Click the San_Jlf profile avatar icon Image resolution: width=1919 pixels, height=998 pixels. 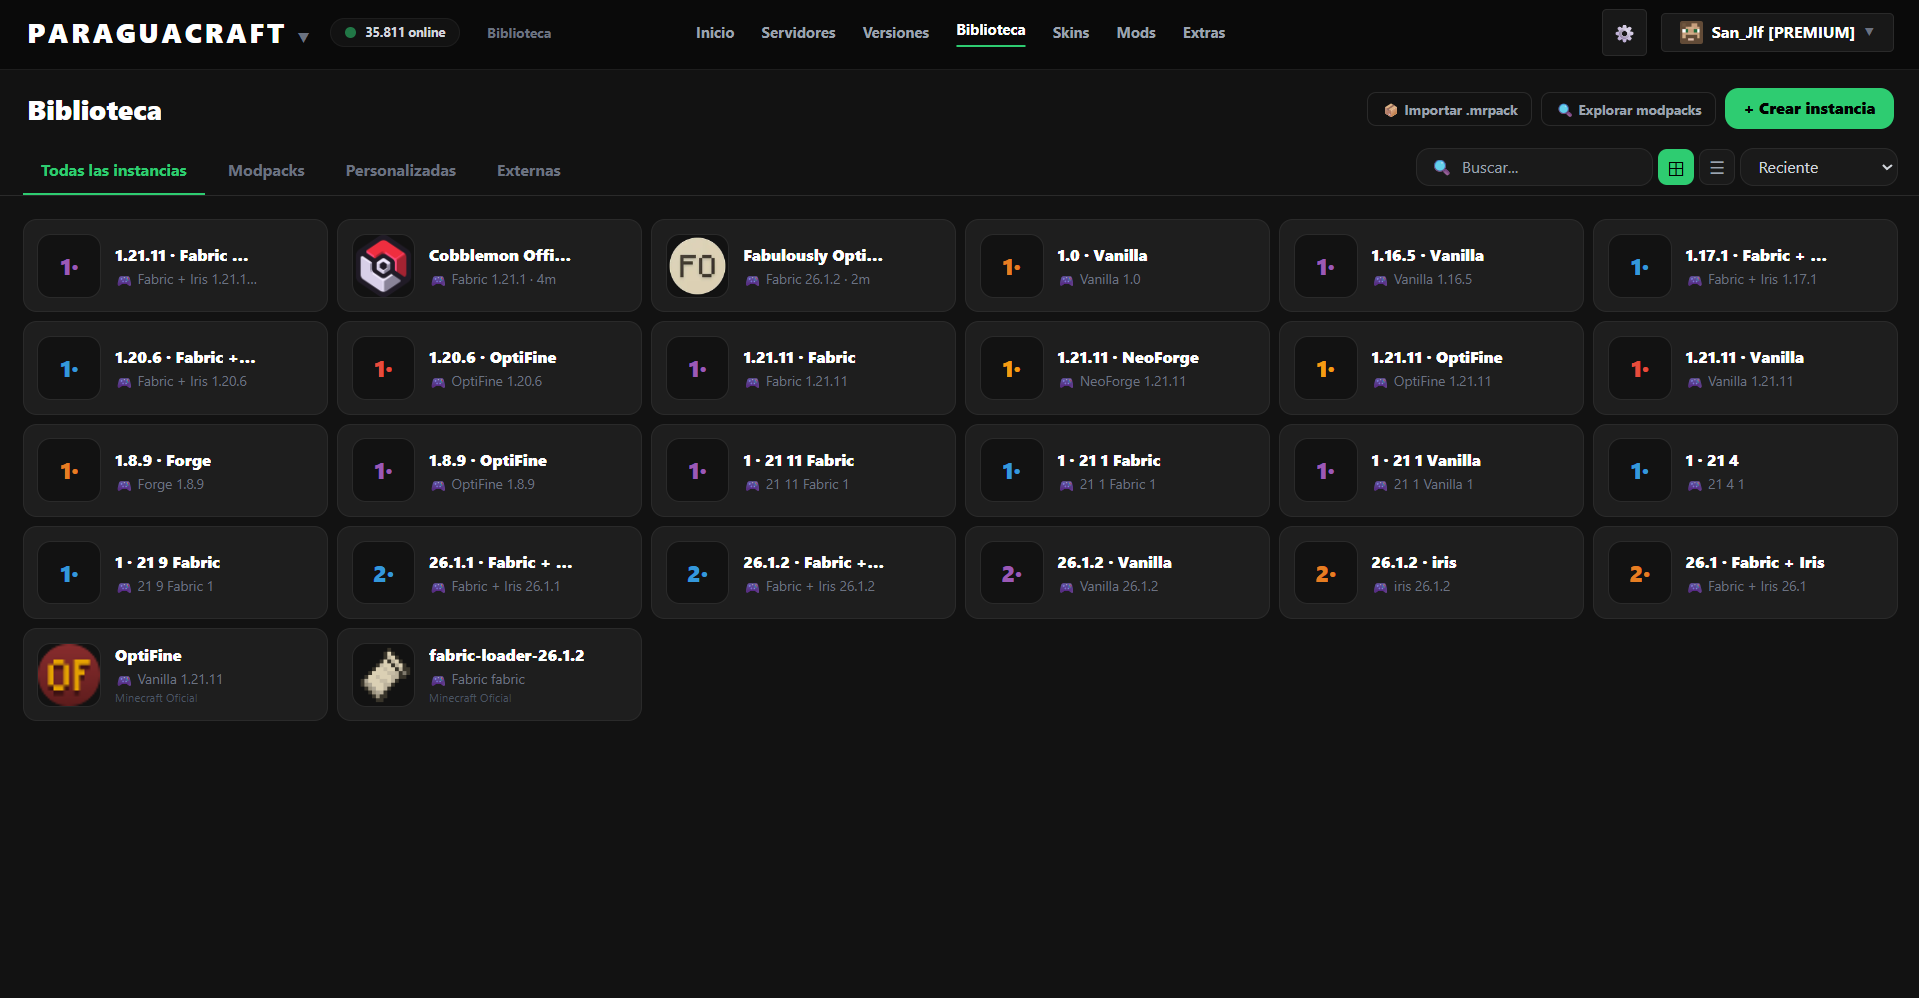(1691, 33)
